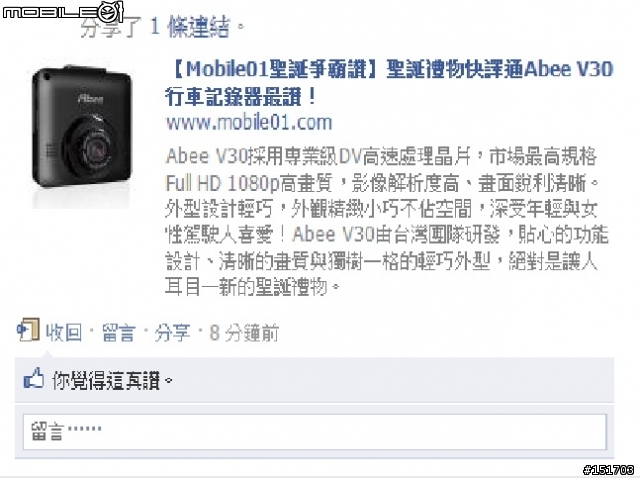Click the Abee V30 description paragraph
Screen dimensions: 640x478
387,221
